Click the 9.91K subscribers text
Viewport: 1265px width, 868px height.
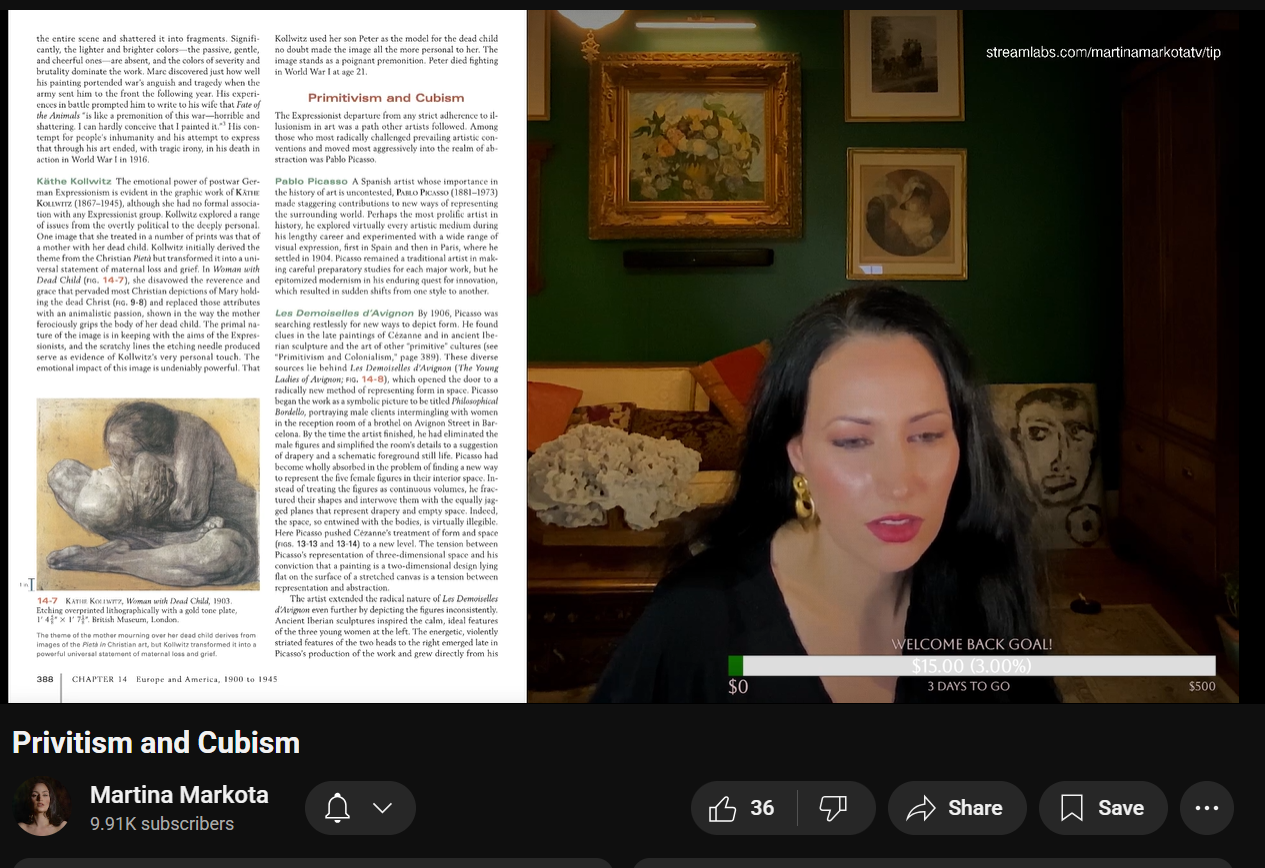pyautogui.click(x=162, y=824)
